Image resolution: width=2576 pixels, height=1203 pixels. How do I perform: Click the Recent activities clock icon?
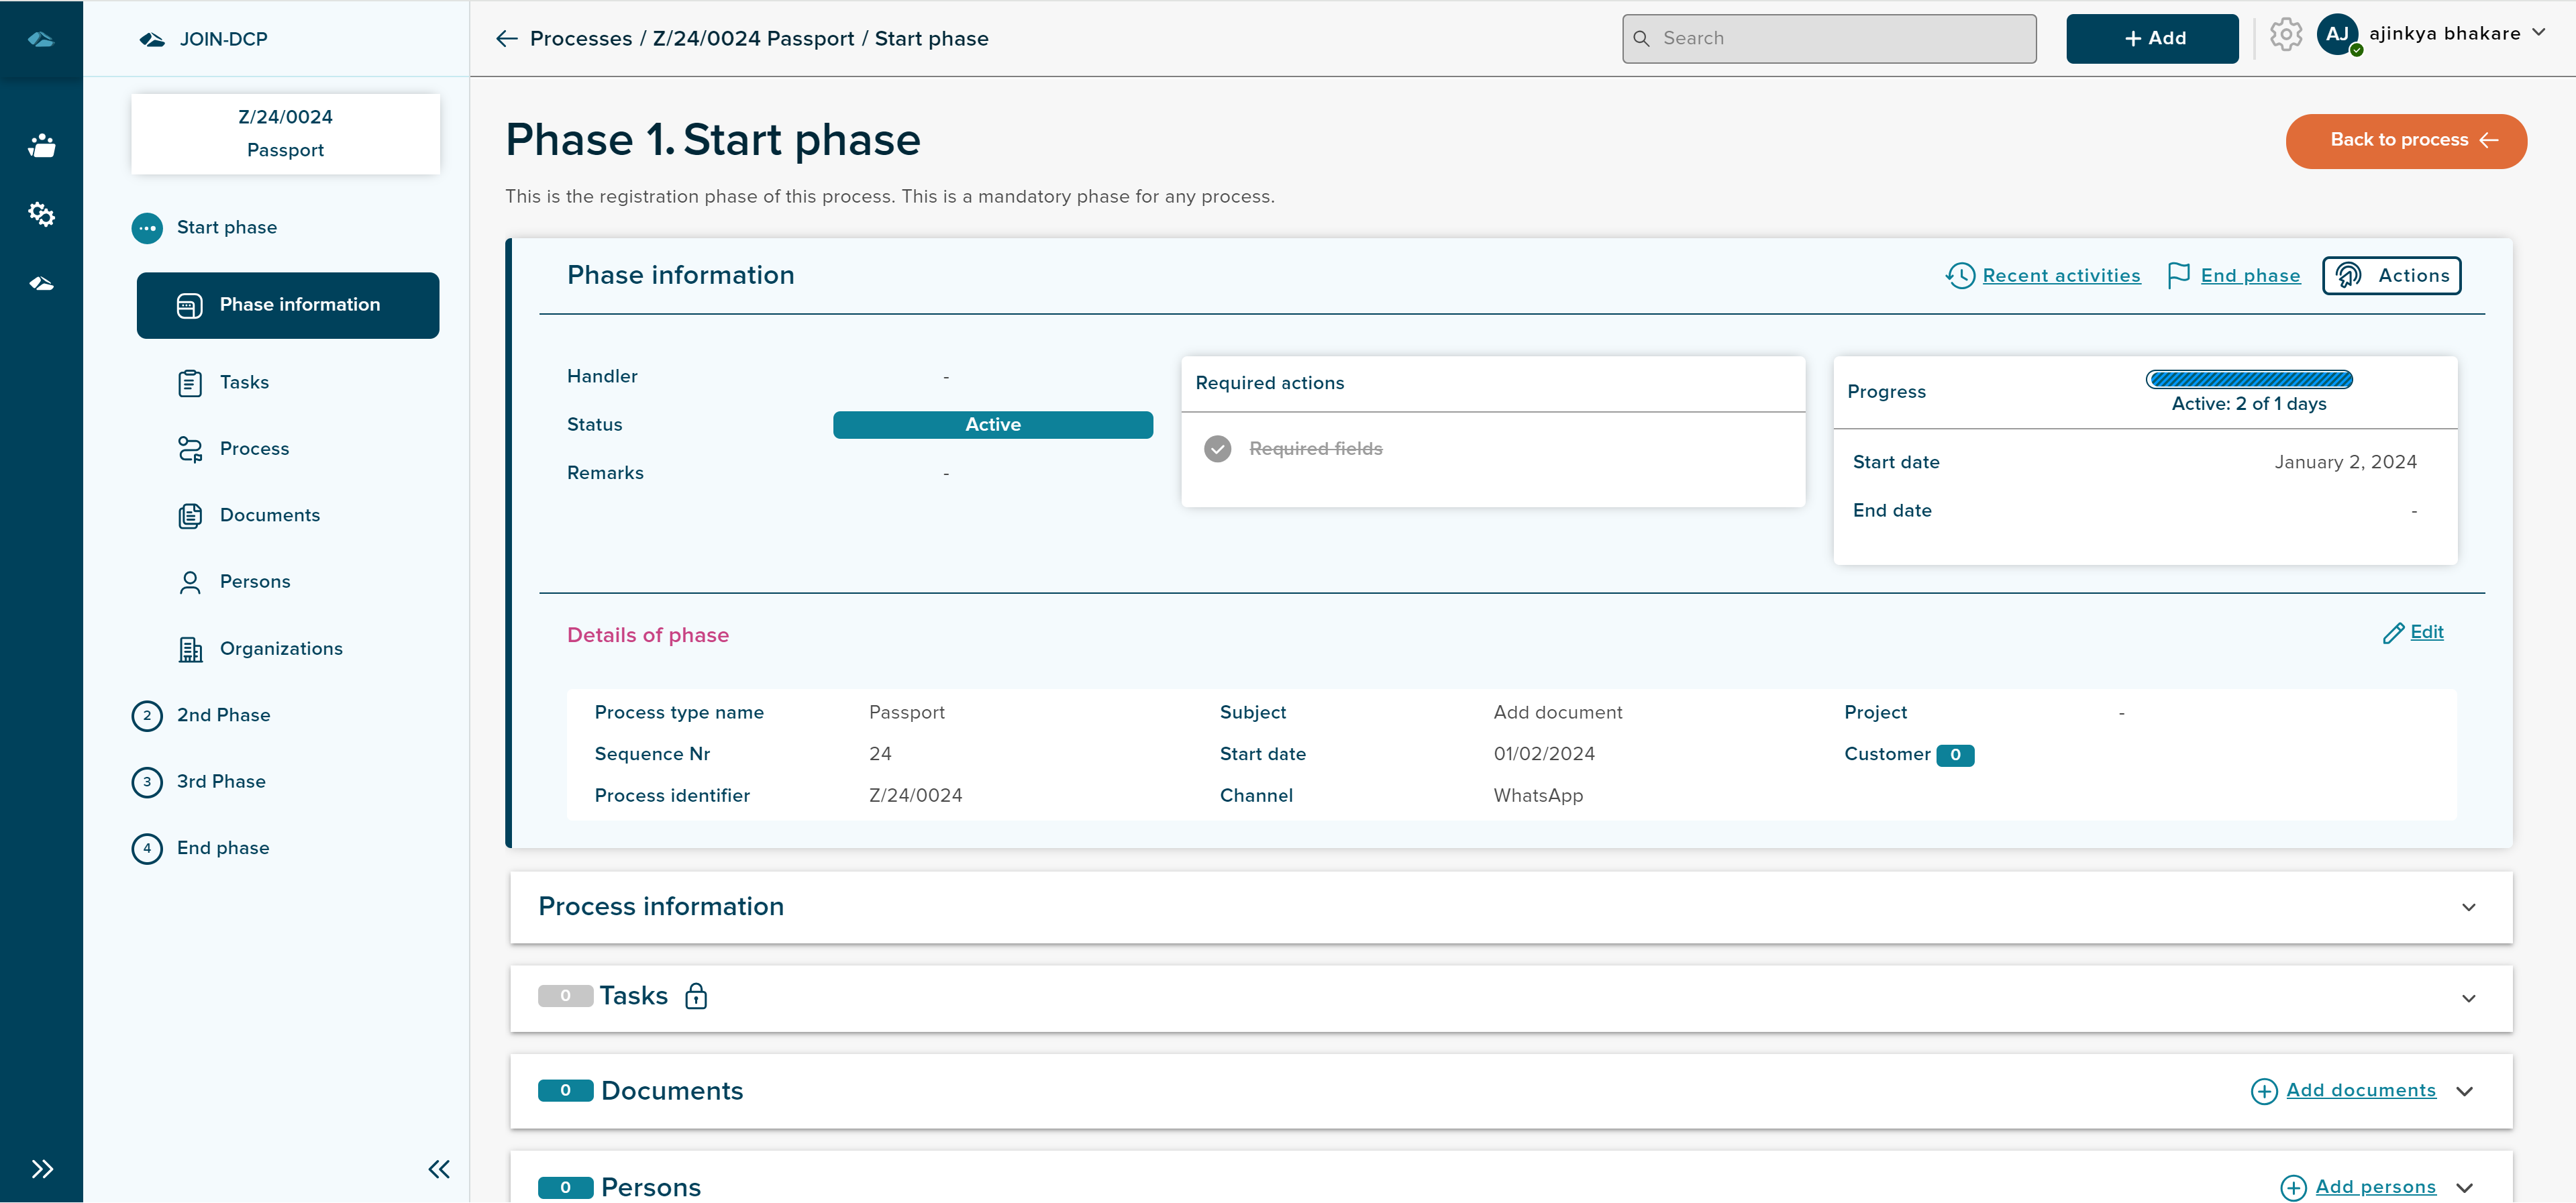[x=1960, y=276]
